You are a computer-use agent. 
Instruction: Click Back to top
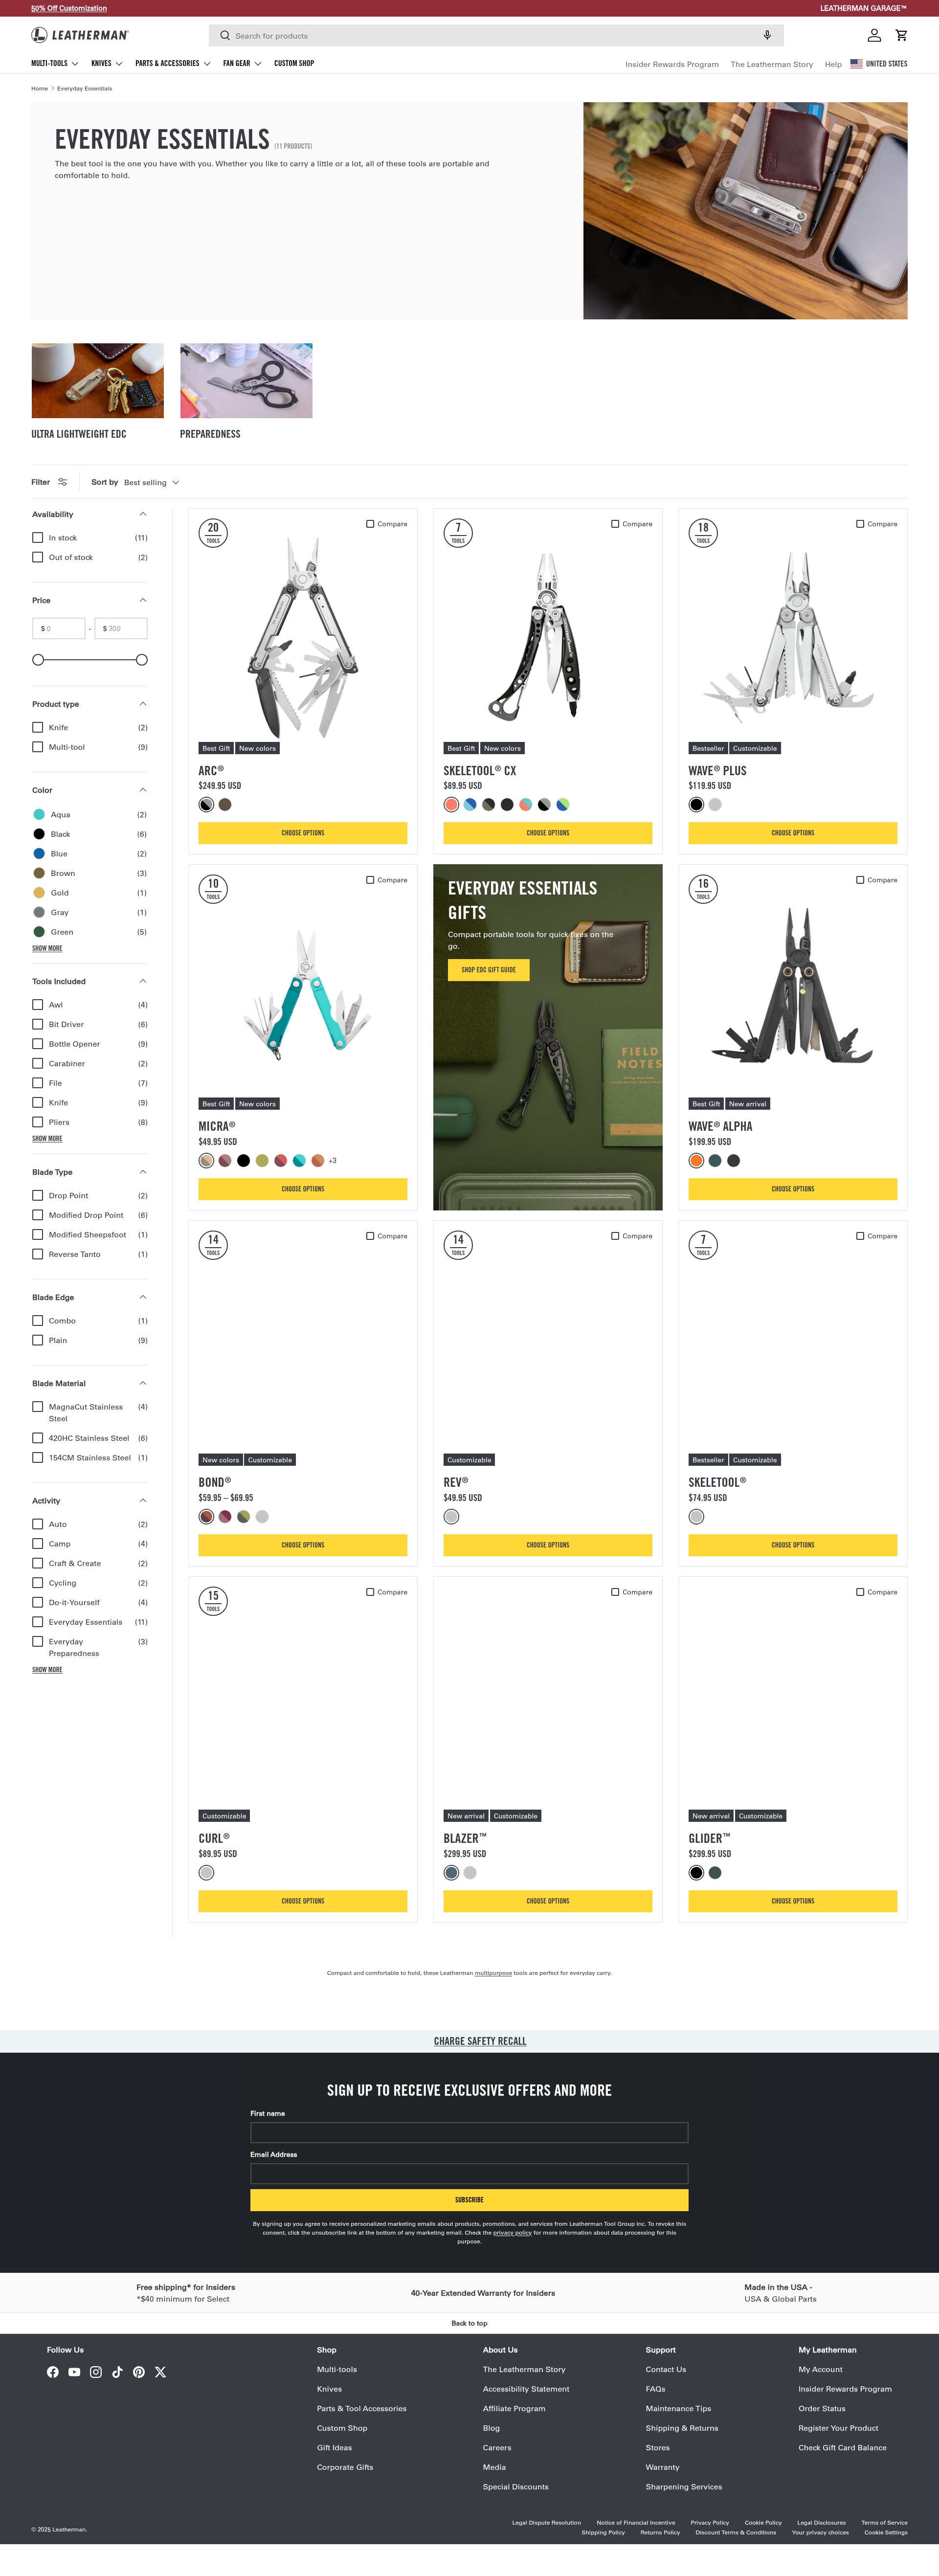click(x=469, y=2323)
